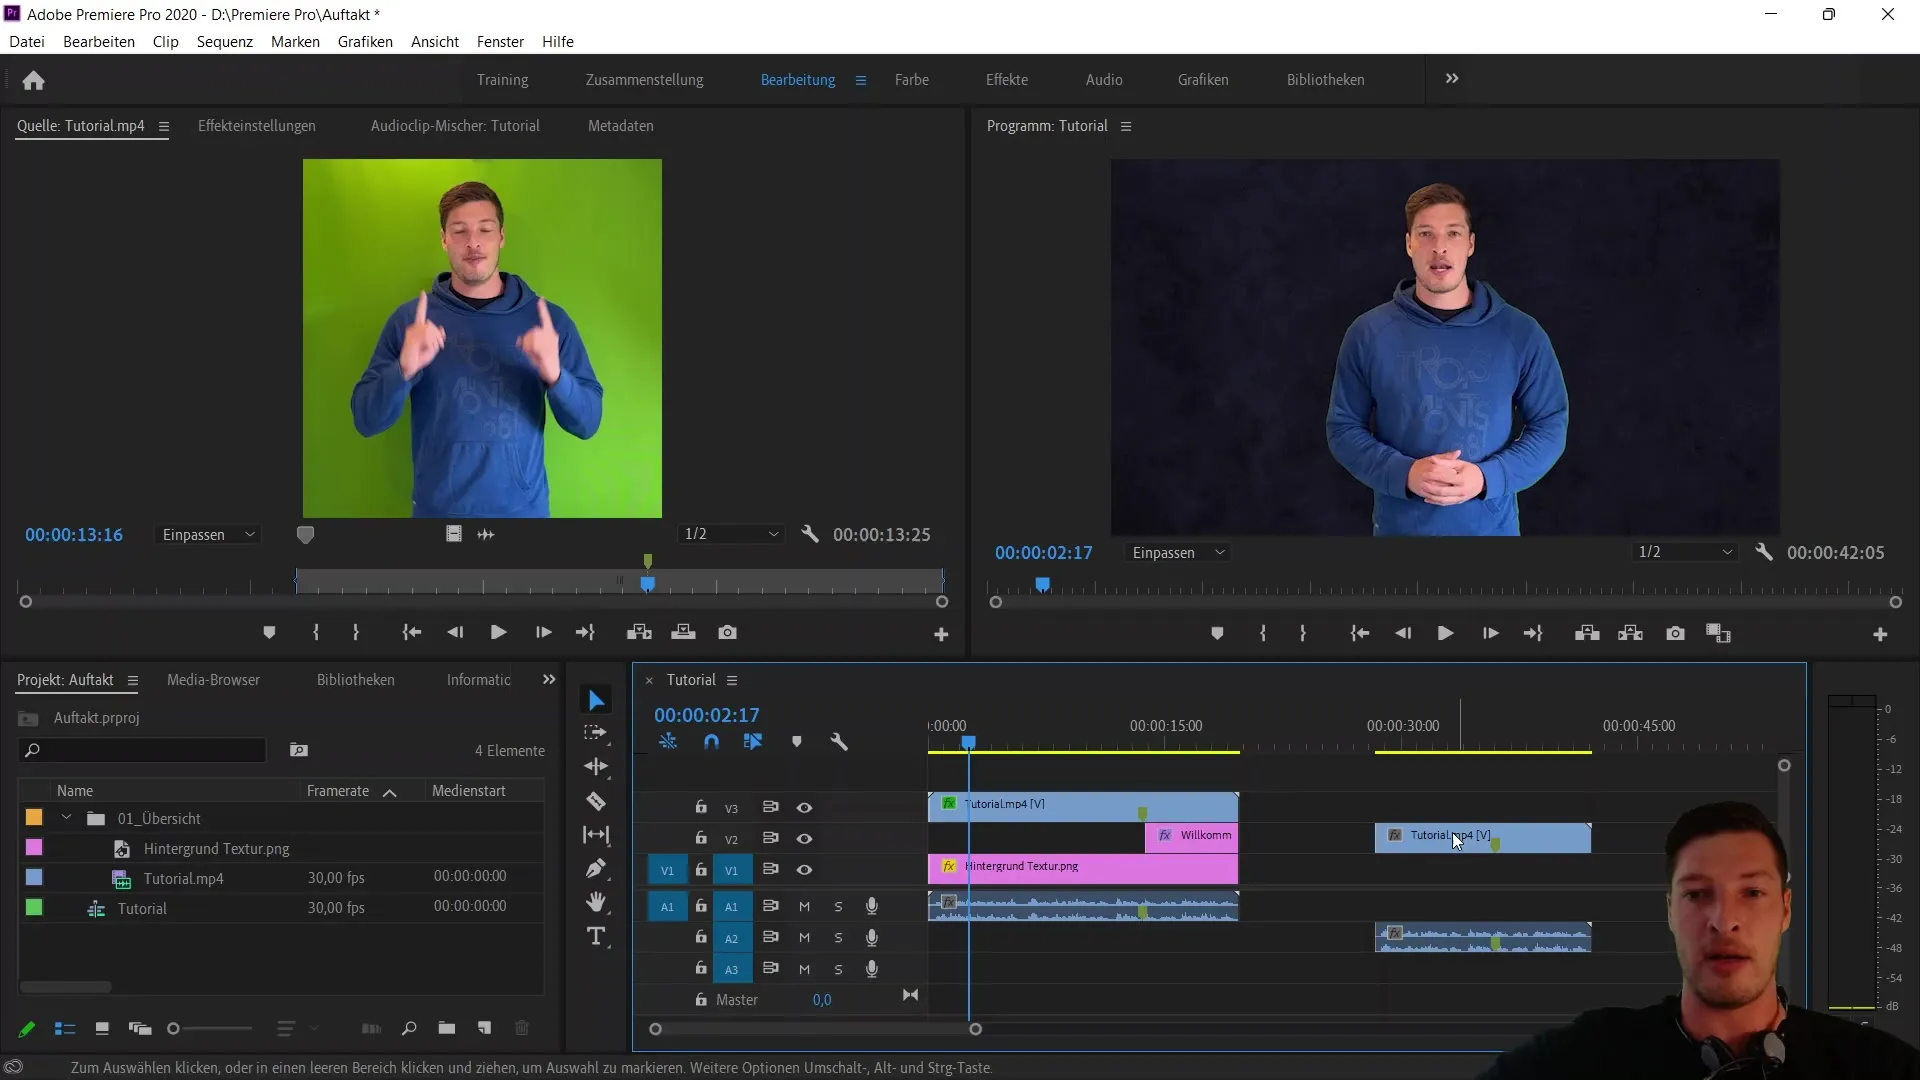
Task: Click Extract button in Program monitor
Action: click(1631, 633)
